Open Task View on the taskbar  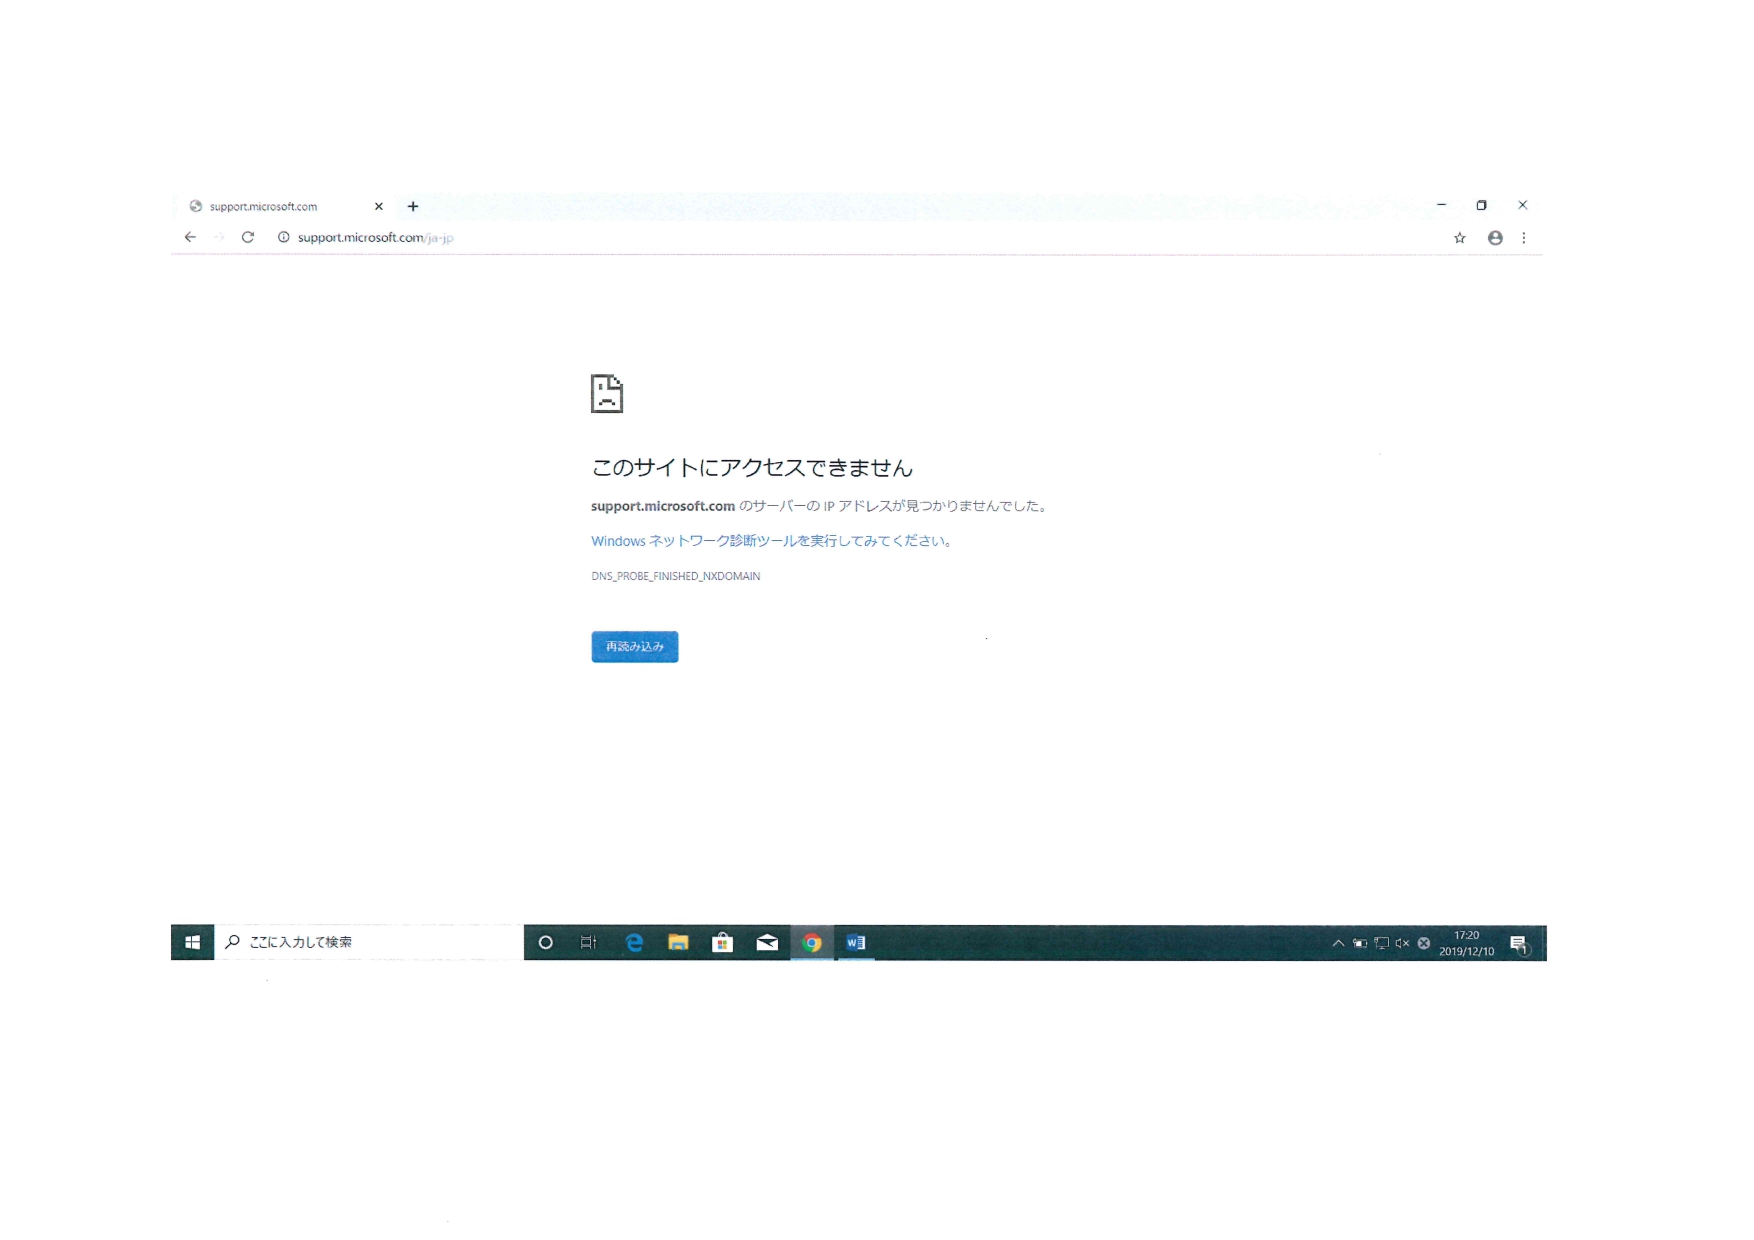coord(589,942)
